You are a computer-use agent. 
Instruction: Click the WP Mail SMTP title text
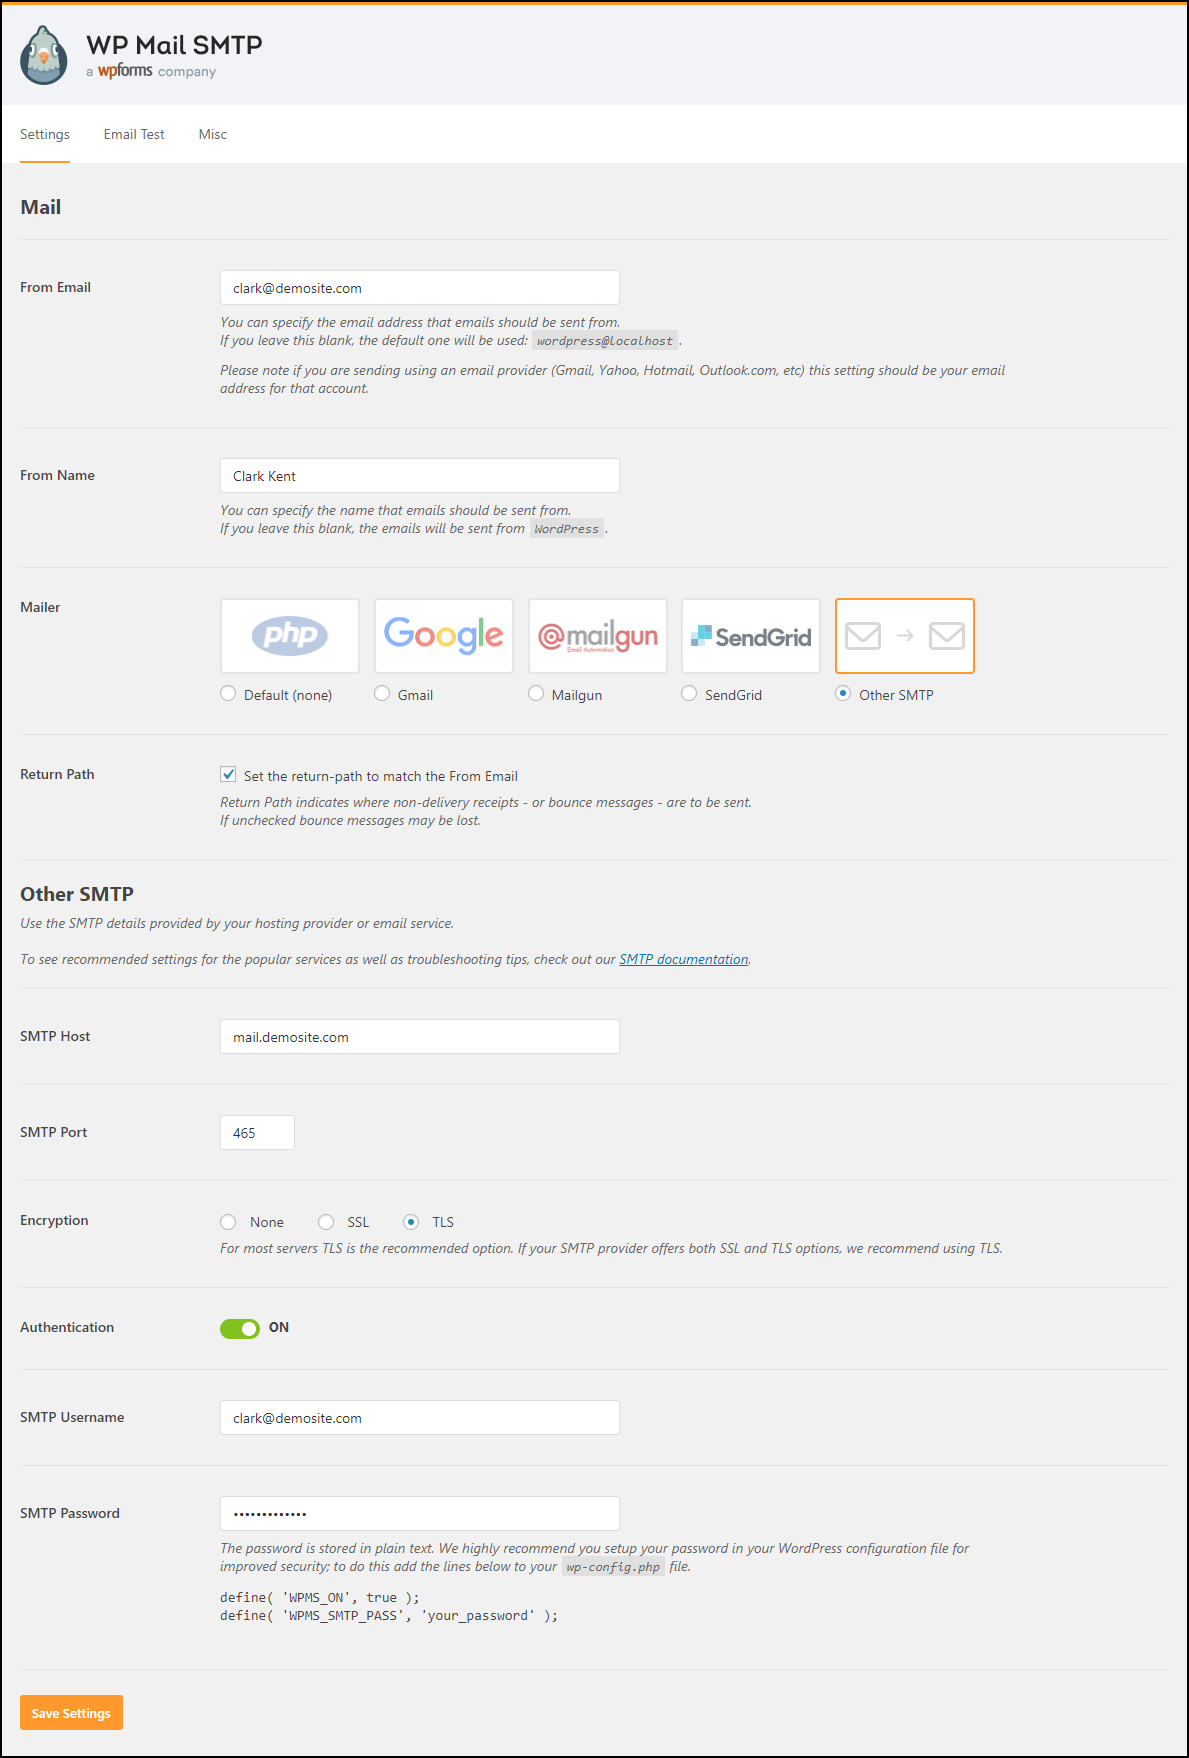point(174,45)
